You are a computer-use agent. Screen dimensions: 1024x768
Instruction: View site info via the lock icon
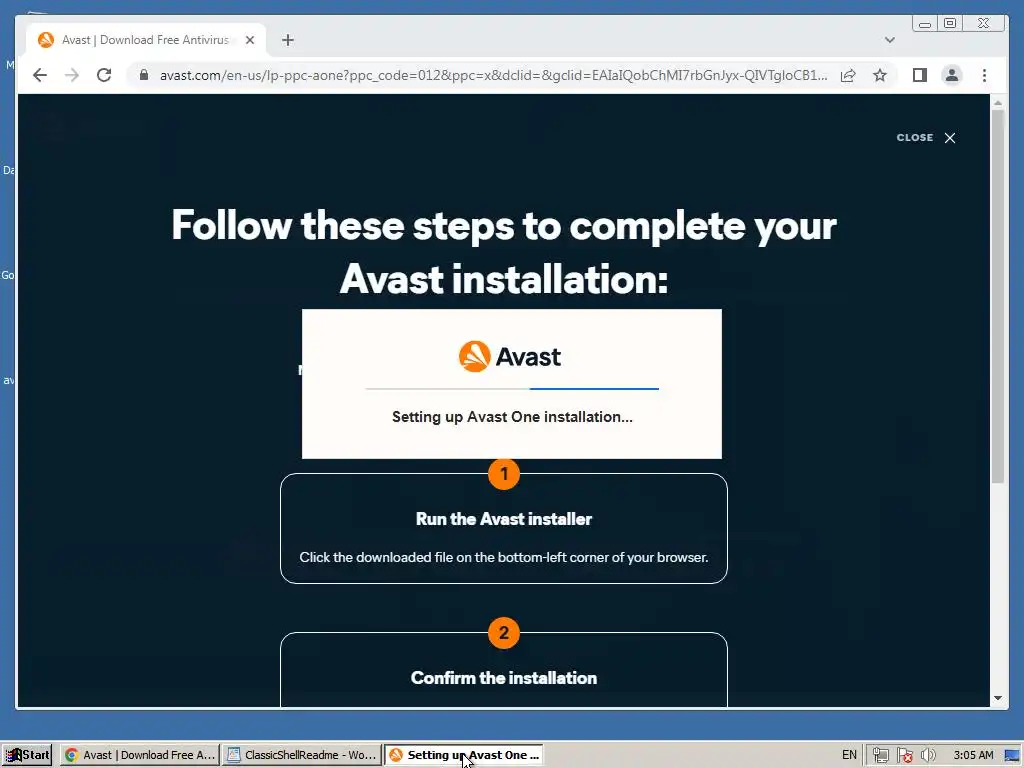point(144,75)
